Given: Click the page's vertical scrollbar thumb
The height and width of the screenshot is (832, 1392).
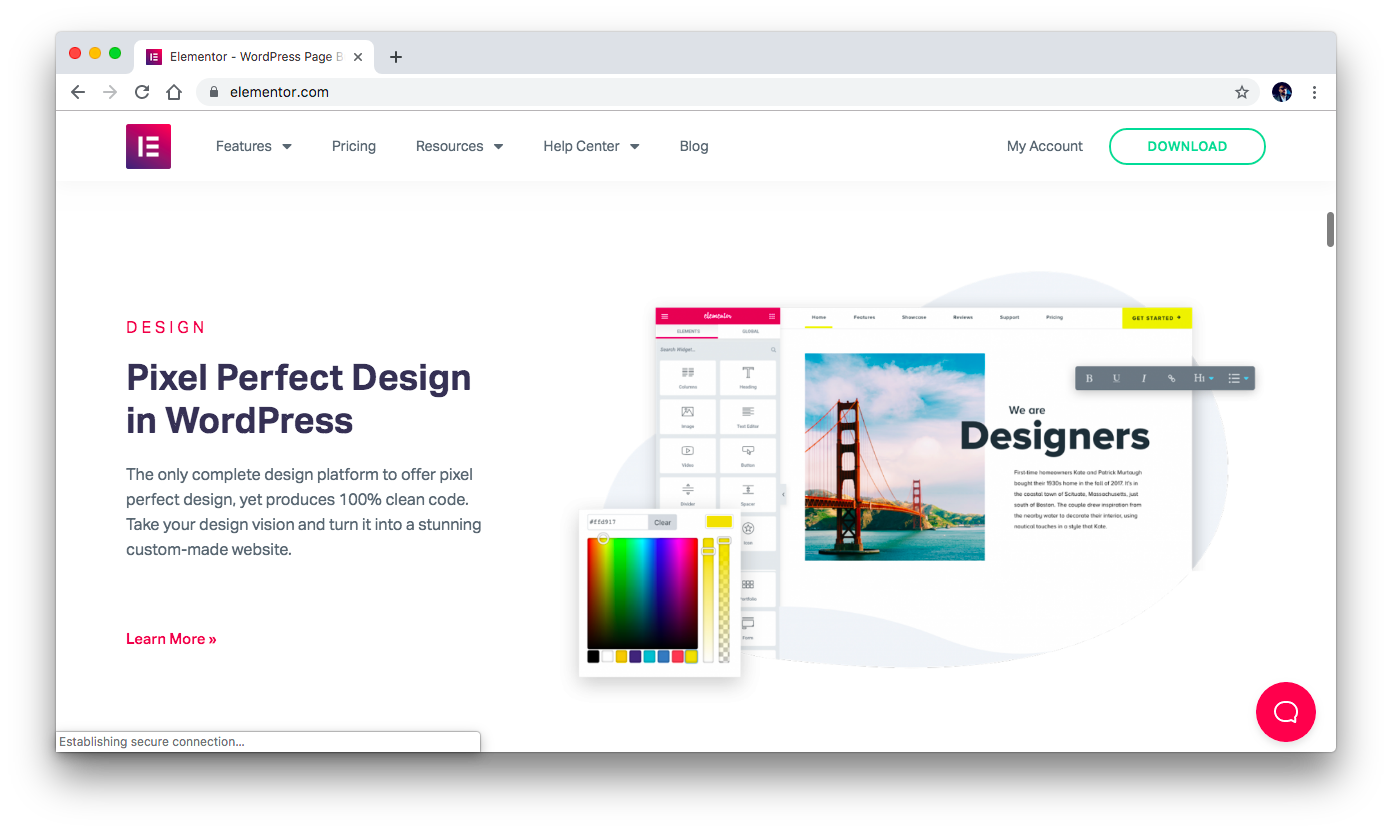Looking at the screenshot, I should coord(1330,229).
